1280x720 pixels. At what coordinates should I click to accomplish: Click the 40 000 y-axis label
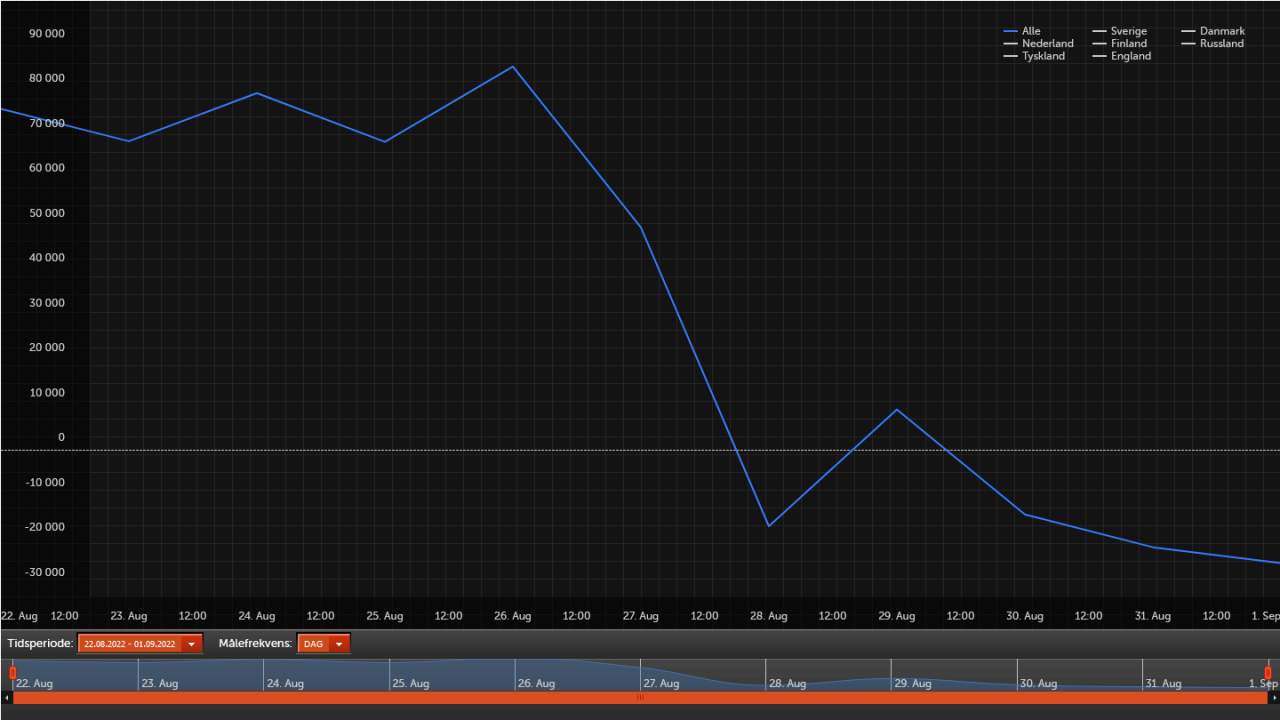(48, 258)
